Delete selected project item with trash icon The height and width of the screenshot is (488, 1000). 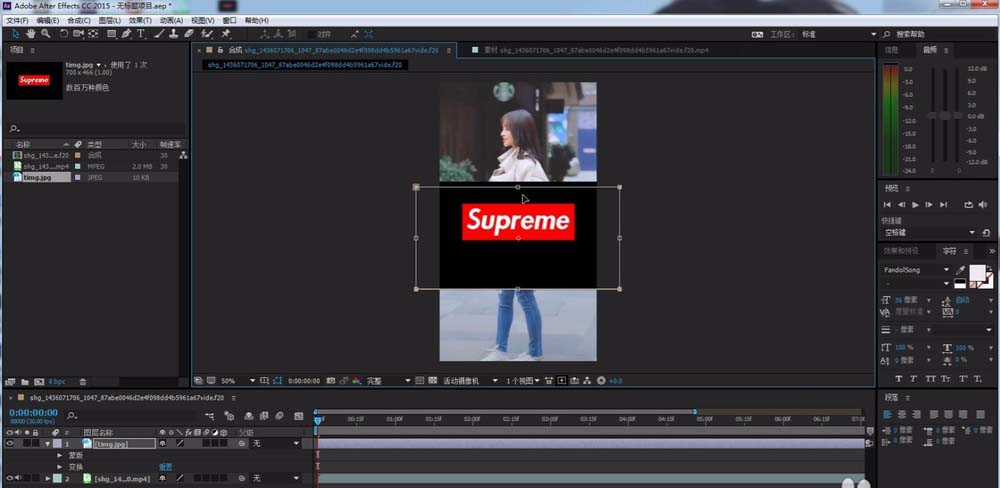coord(83,381)
